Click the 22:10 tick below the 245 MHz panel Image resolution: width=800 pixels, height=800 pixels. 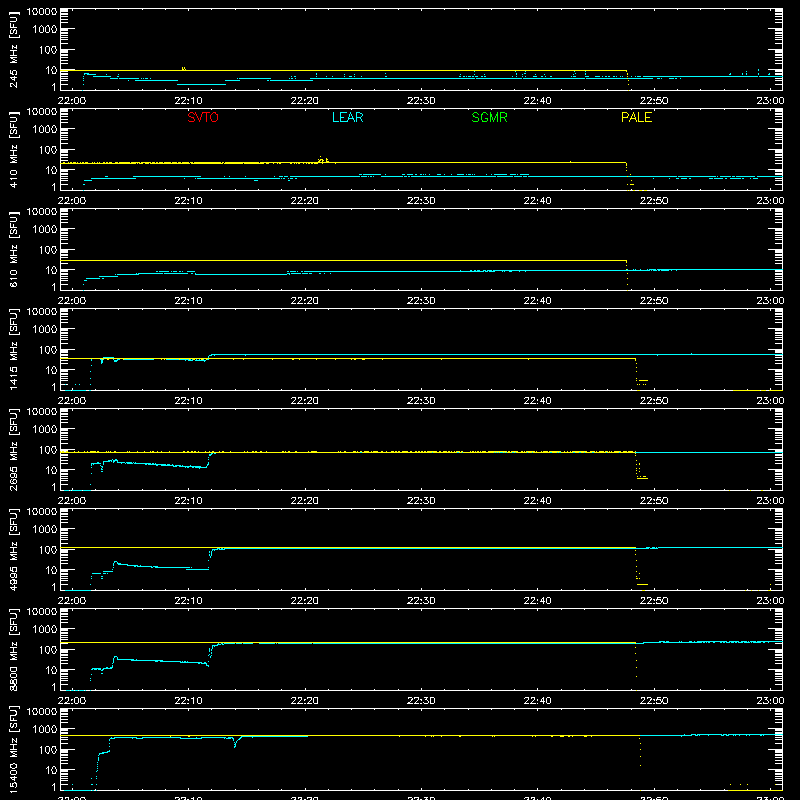click(188, 101)
